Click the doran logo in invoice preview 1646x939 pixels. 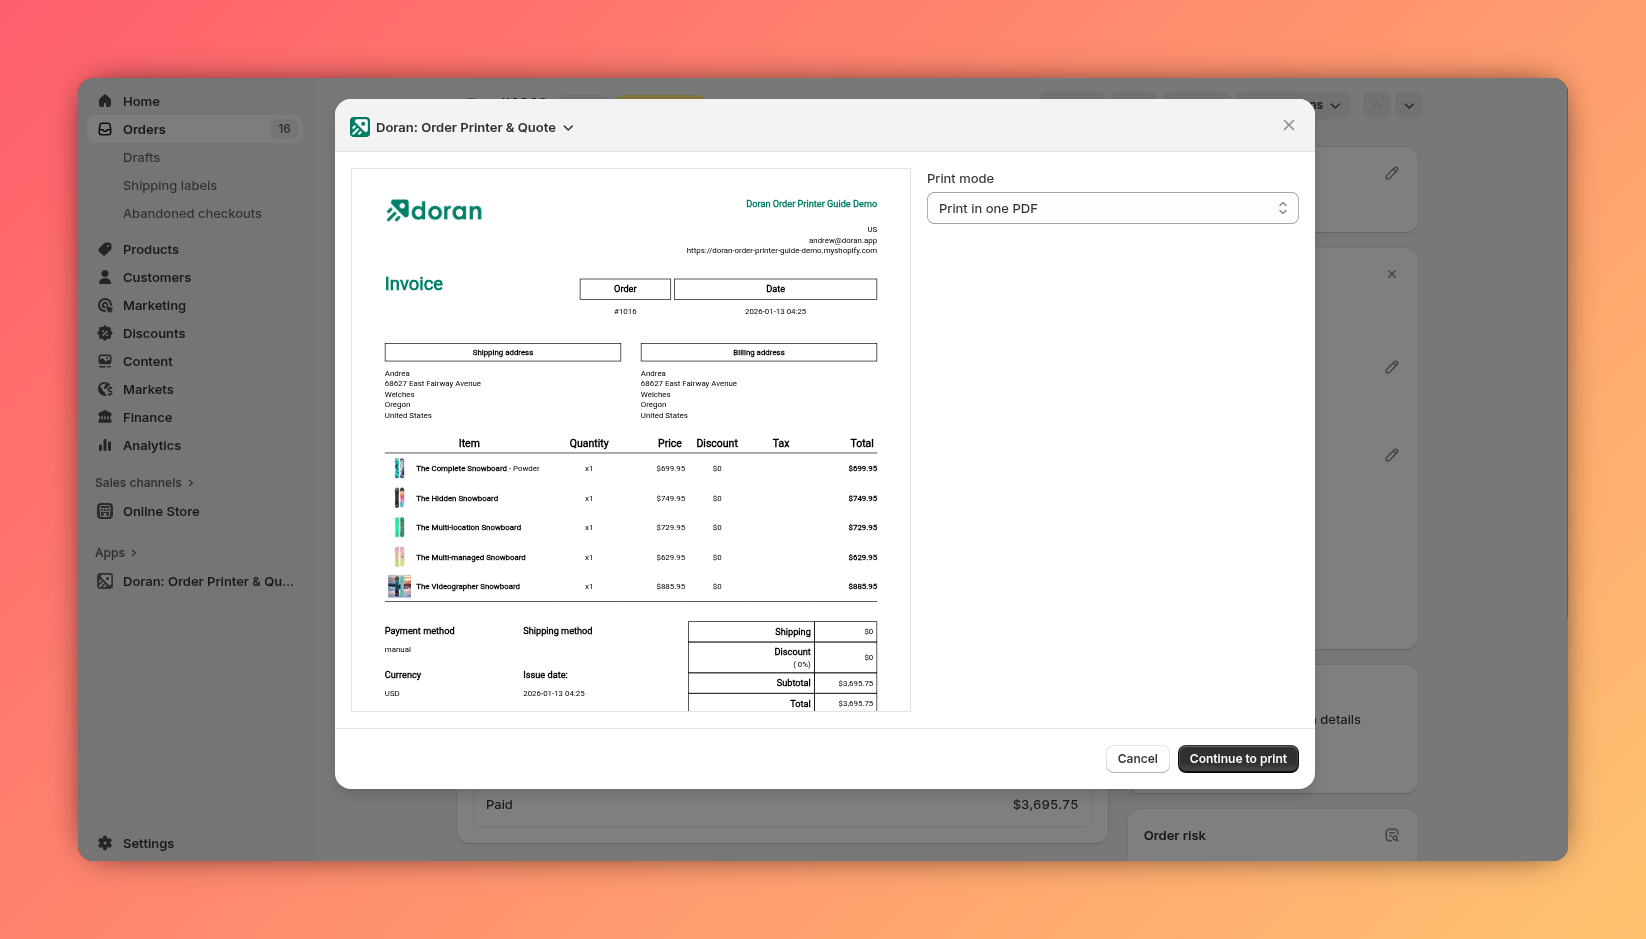[434, 210]
